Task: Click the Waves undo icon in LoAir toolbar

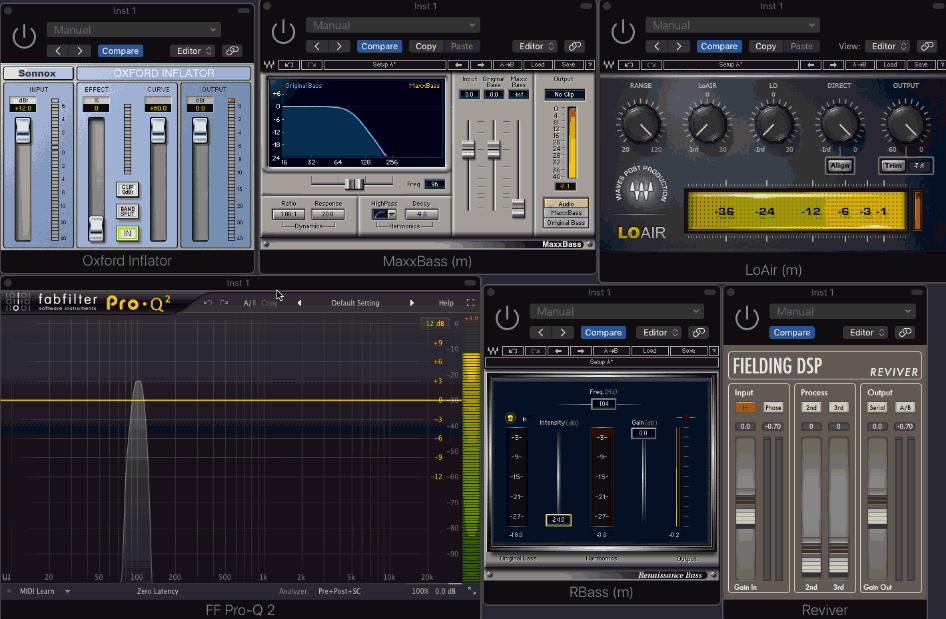Action: point(629,65)
